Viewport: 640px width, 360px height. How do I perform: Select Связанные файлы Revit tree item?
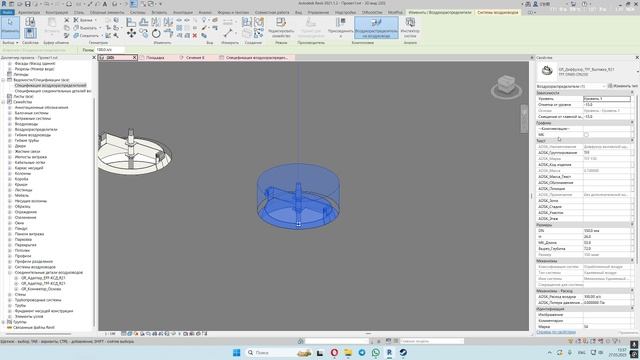(x=33, y=328)
